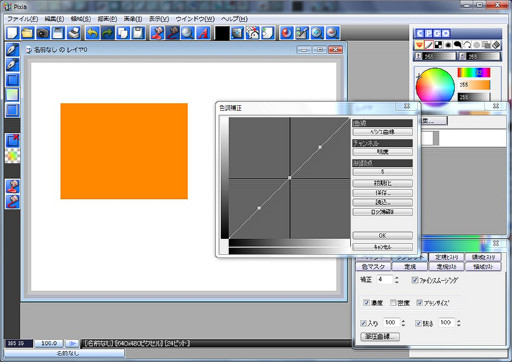Open the ヘルプ(H) menu
Viewport: 512px width, 362px height.
234,19
